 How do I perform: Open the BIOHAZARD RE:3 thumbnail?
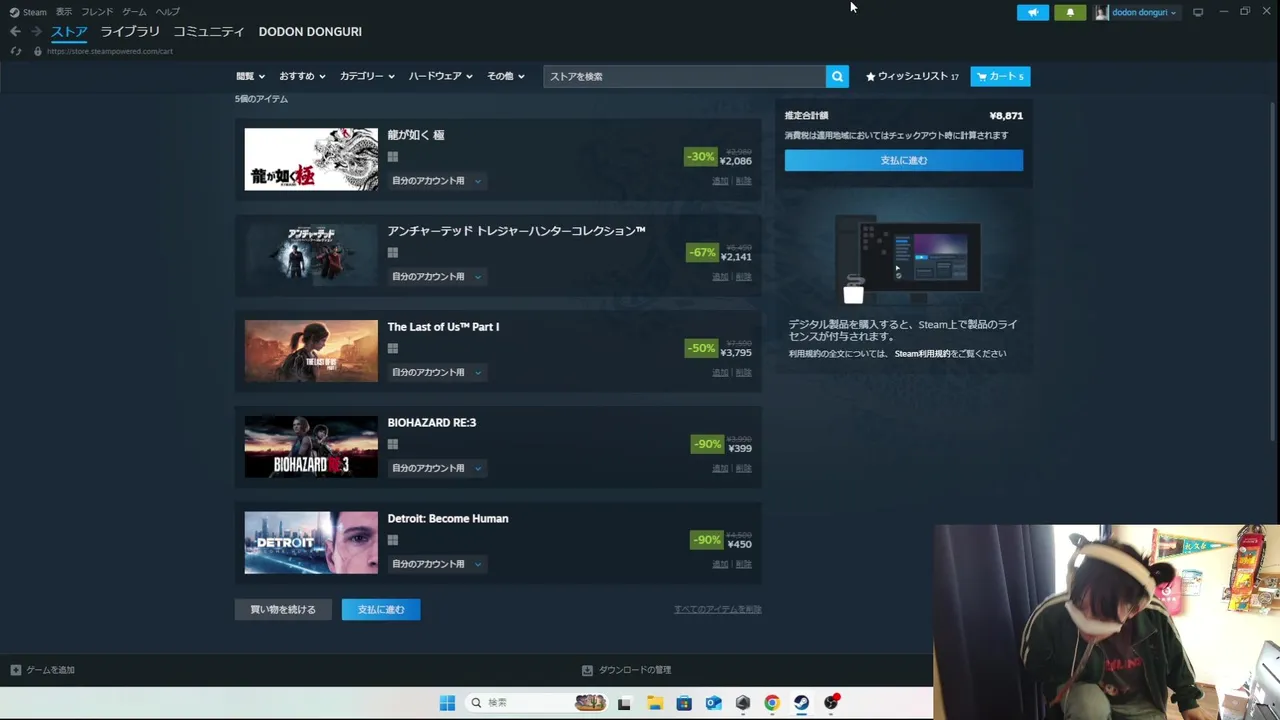tap(311, 447)
